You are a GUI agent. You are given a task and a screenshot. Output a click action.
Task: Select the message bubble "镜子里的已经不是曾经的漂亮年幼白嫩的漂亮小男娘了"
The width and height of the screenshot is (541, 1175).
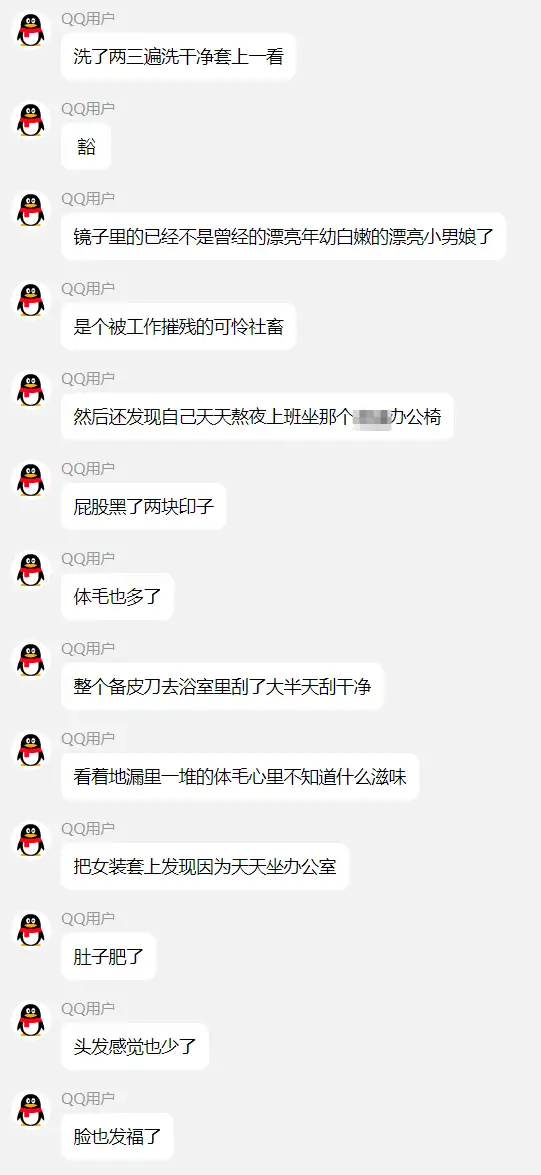pyautogui.click(x=283, y=237)
